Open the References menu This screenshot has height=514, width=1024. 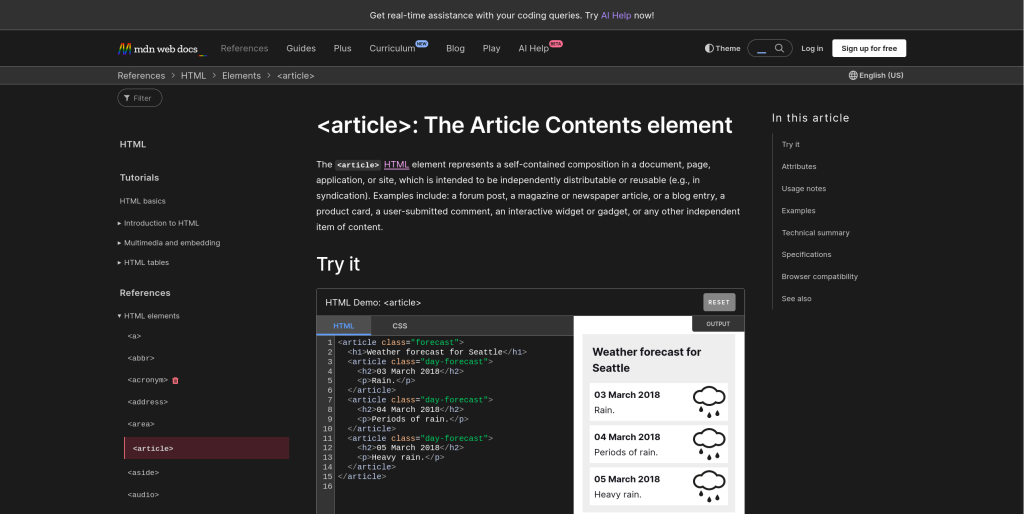[x=244, y=48]
